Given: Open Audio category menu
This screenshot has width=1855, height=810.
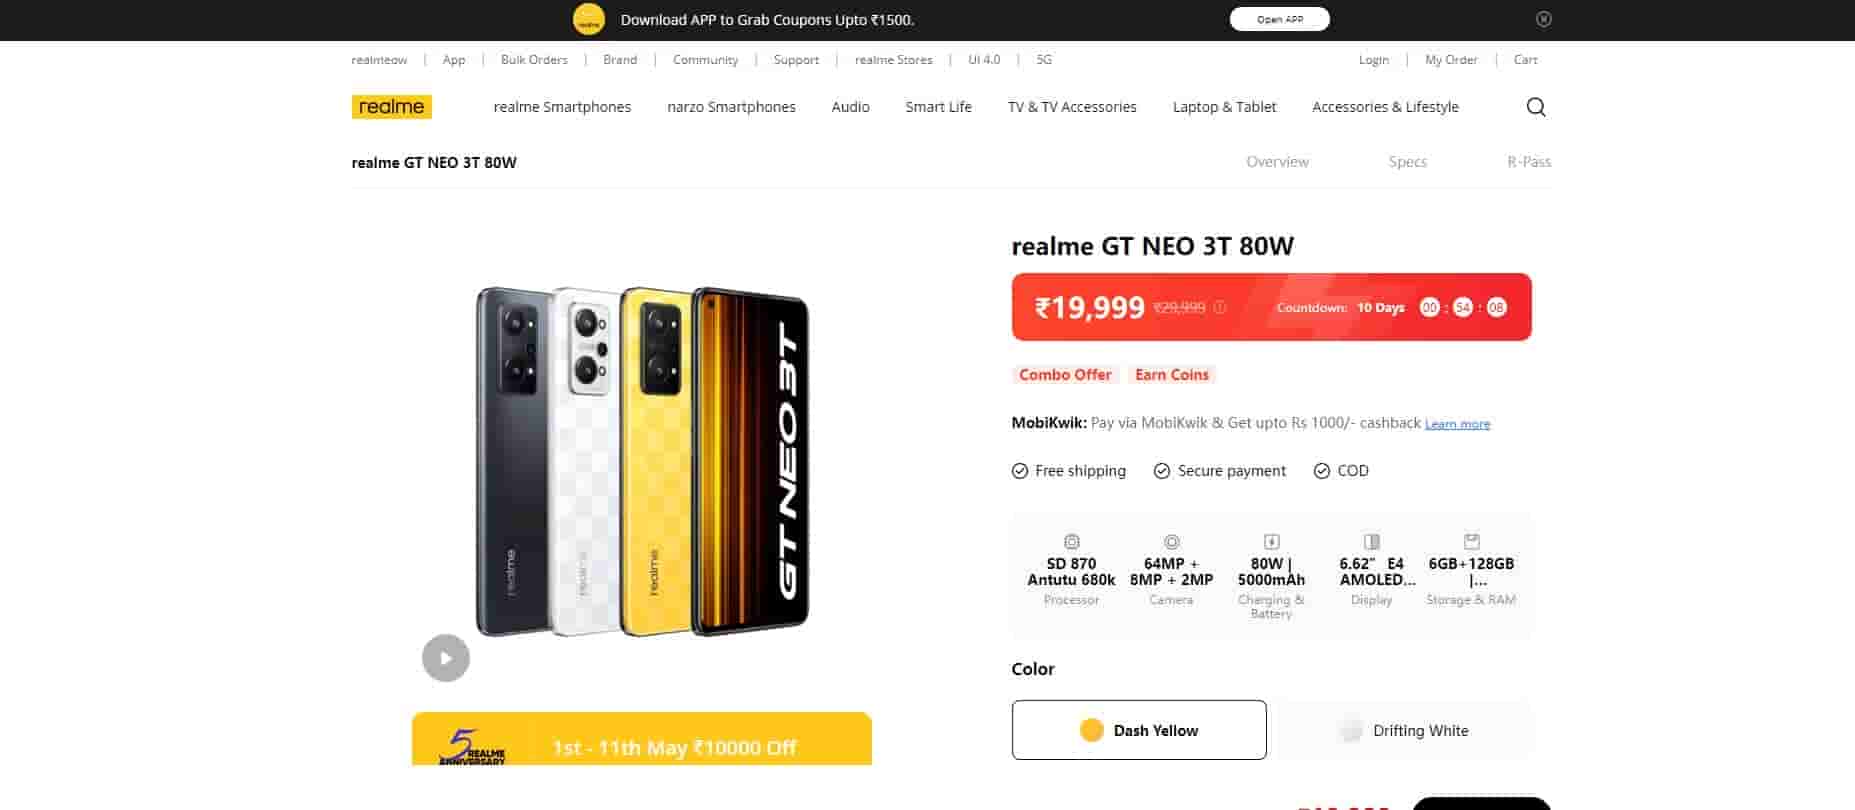Looking at the screenshot, I should tap(850, 107).
